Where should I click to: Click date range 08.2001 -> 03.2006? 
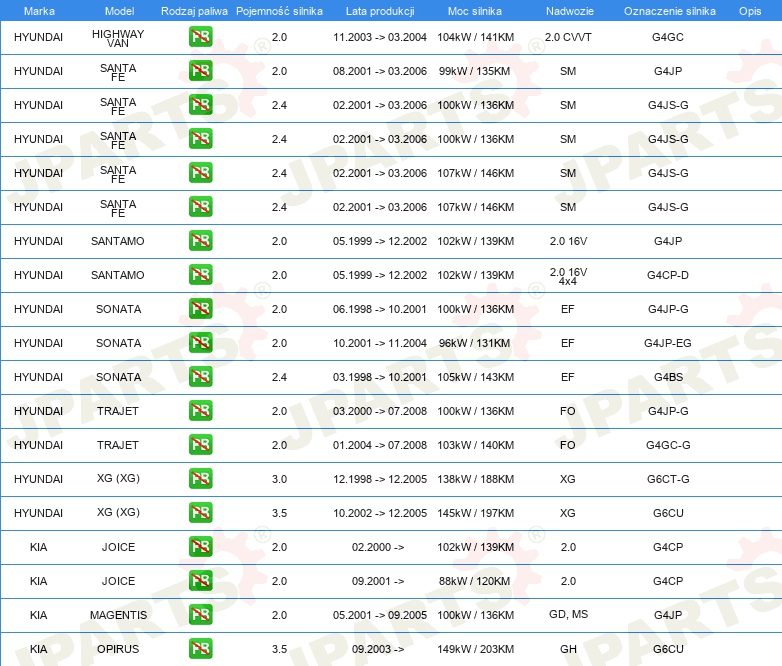coord(380,71)
